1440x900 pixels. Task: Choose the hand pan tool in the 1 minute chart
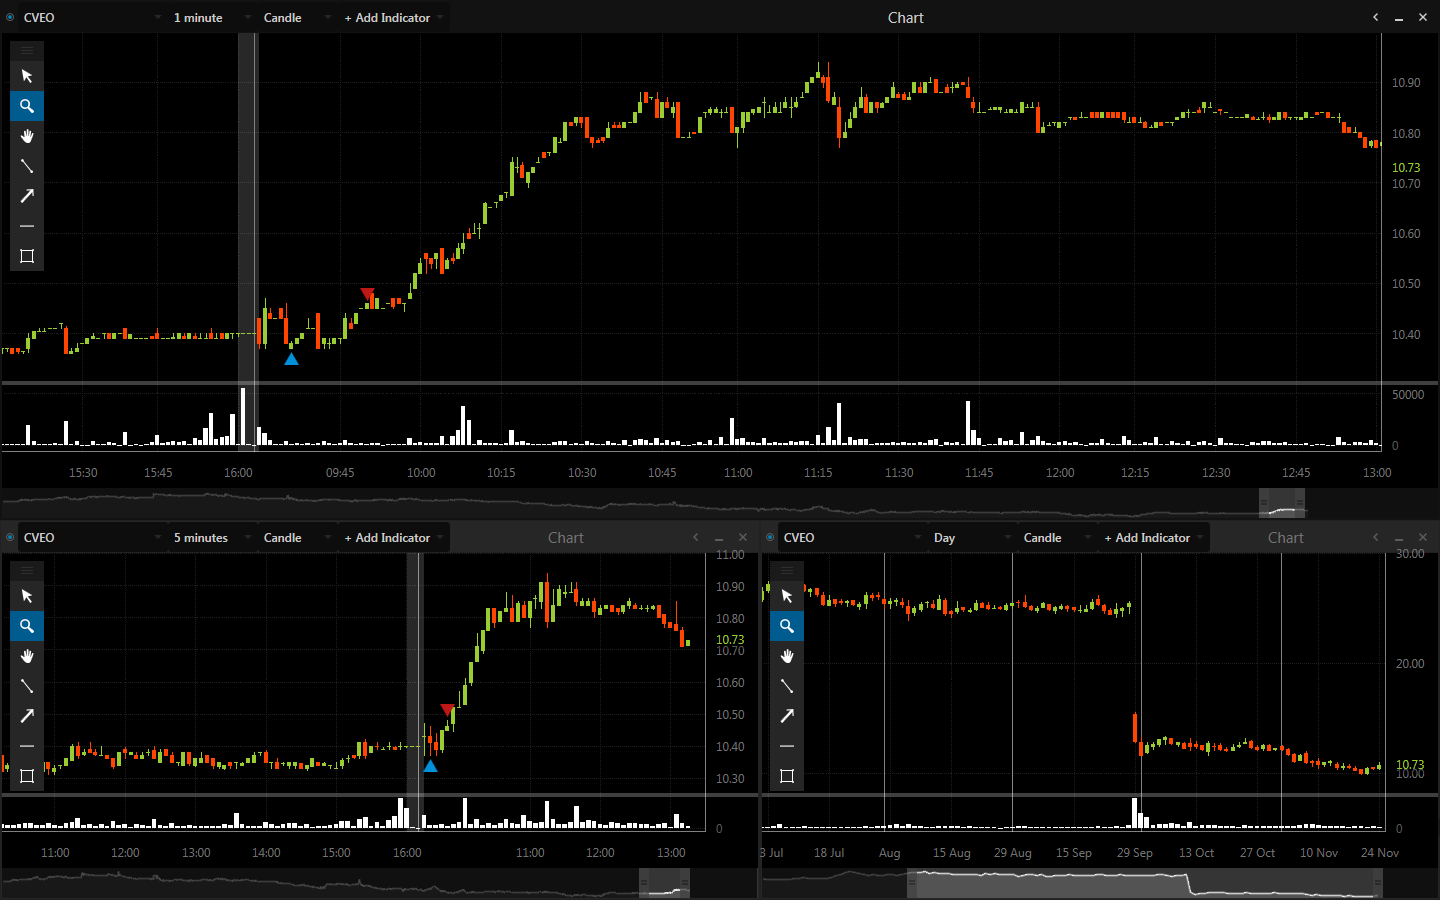[x=27, y=136]
